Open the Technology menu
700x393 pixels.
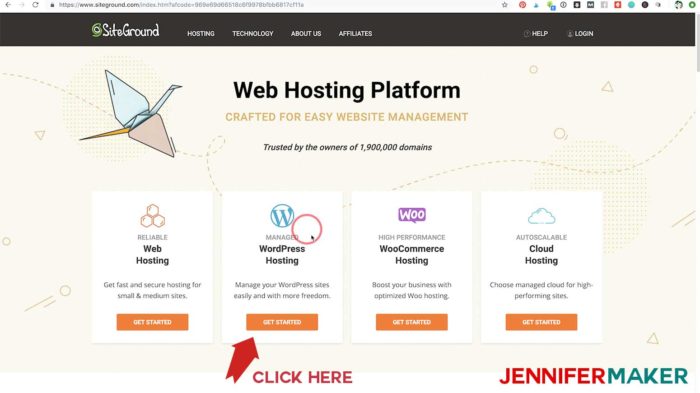click(x=253, y=33)
